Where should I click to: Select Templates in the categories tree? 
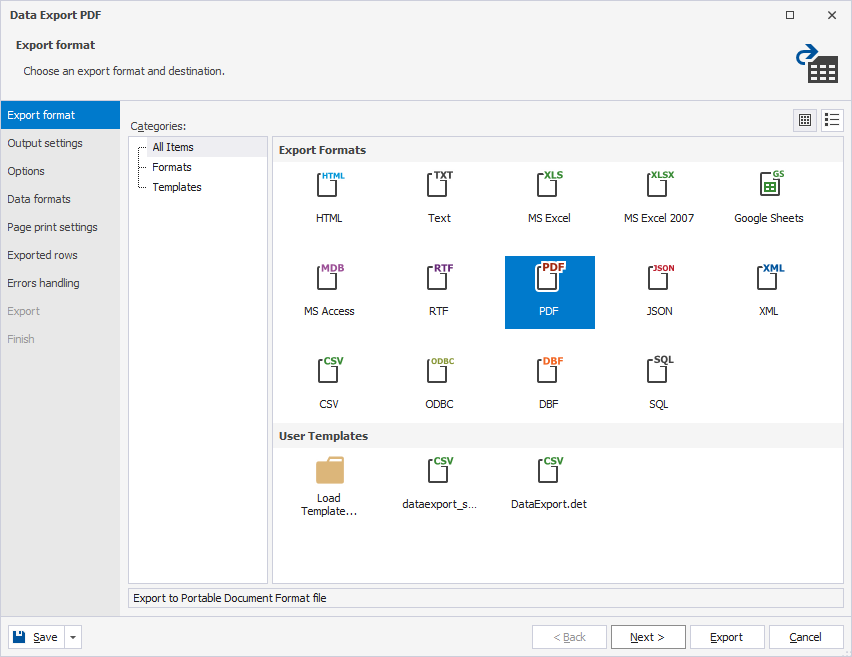pyautogui.click(x=177, y=187)
